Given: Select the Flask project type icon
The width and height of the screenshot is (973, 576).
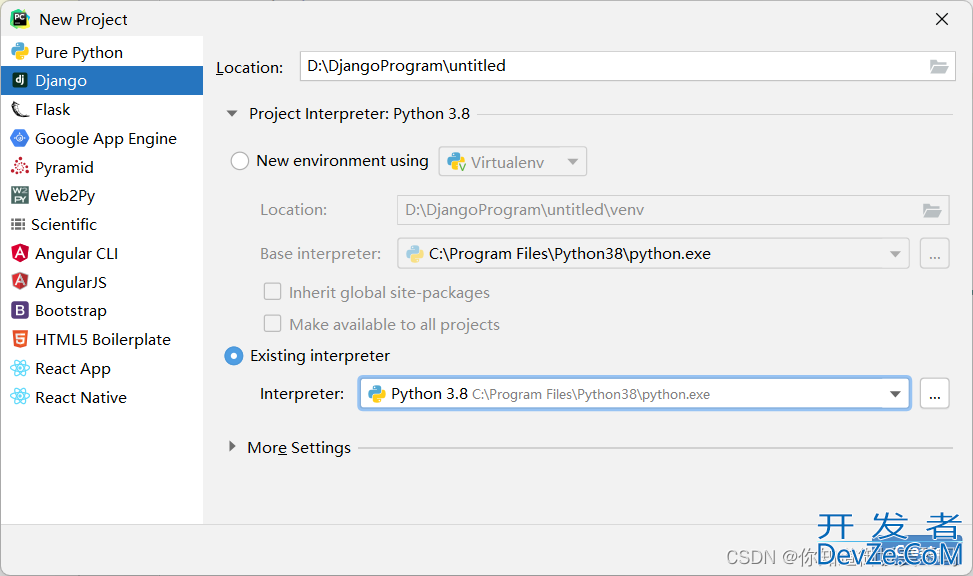Looking at the screenshot, I should tap(20, 110).
